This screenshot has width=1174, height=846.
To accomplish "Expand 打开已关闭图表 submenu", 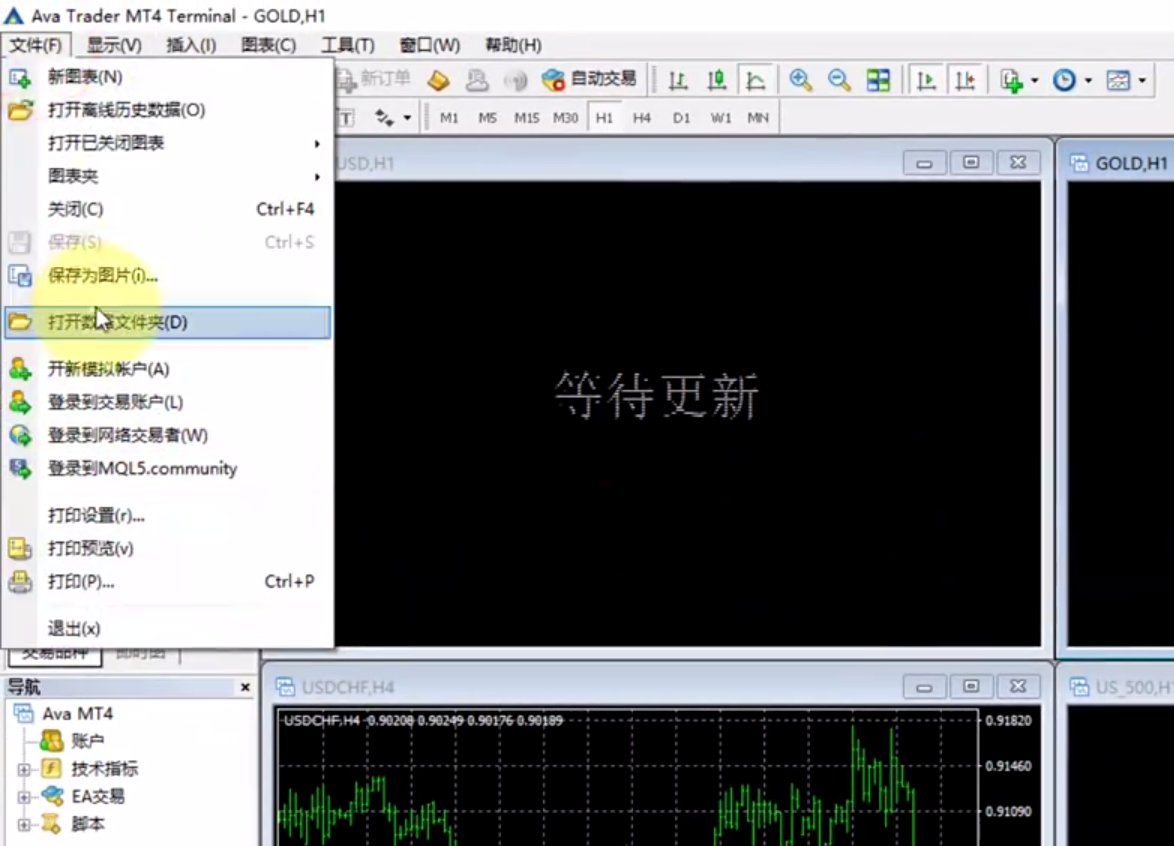I will pyautogui.click(x=167, y=143).
